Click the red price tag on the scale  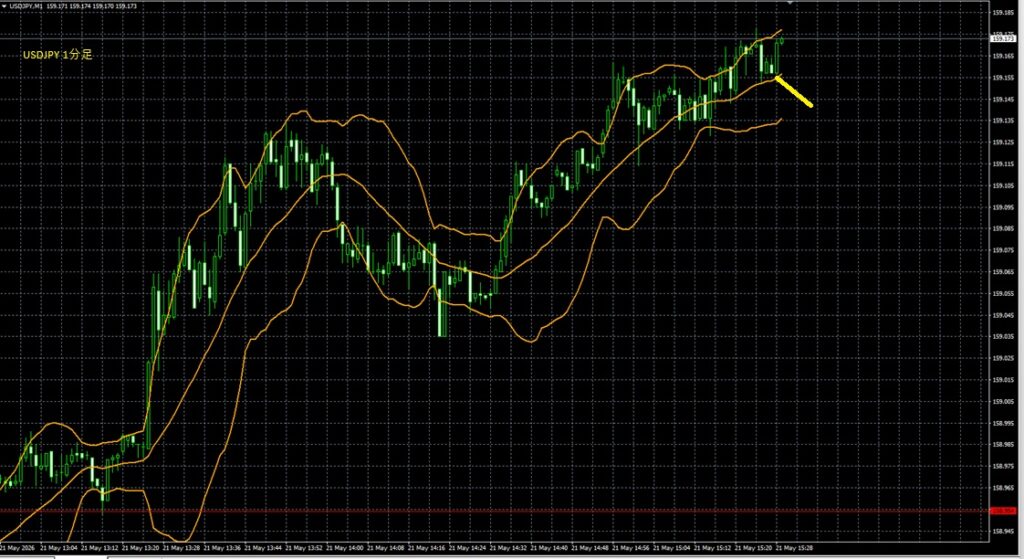coord(1002,511)
